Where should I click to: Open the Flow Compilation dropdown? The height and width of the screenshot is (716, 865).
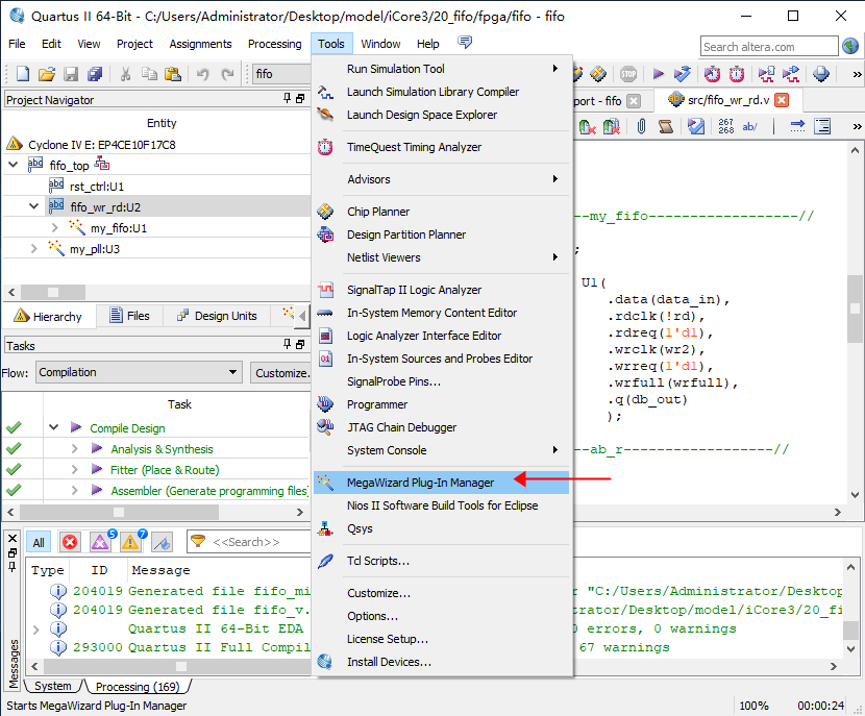pyautogui.click(x=233, y=372)
